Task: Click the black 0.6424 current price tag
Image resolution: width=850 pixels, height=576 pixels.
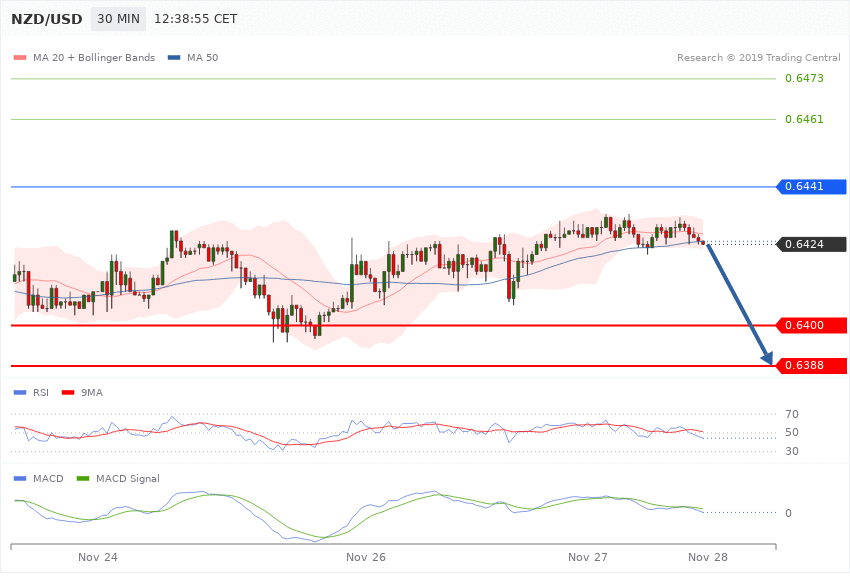Action: [812, 244]
